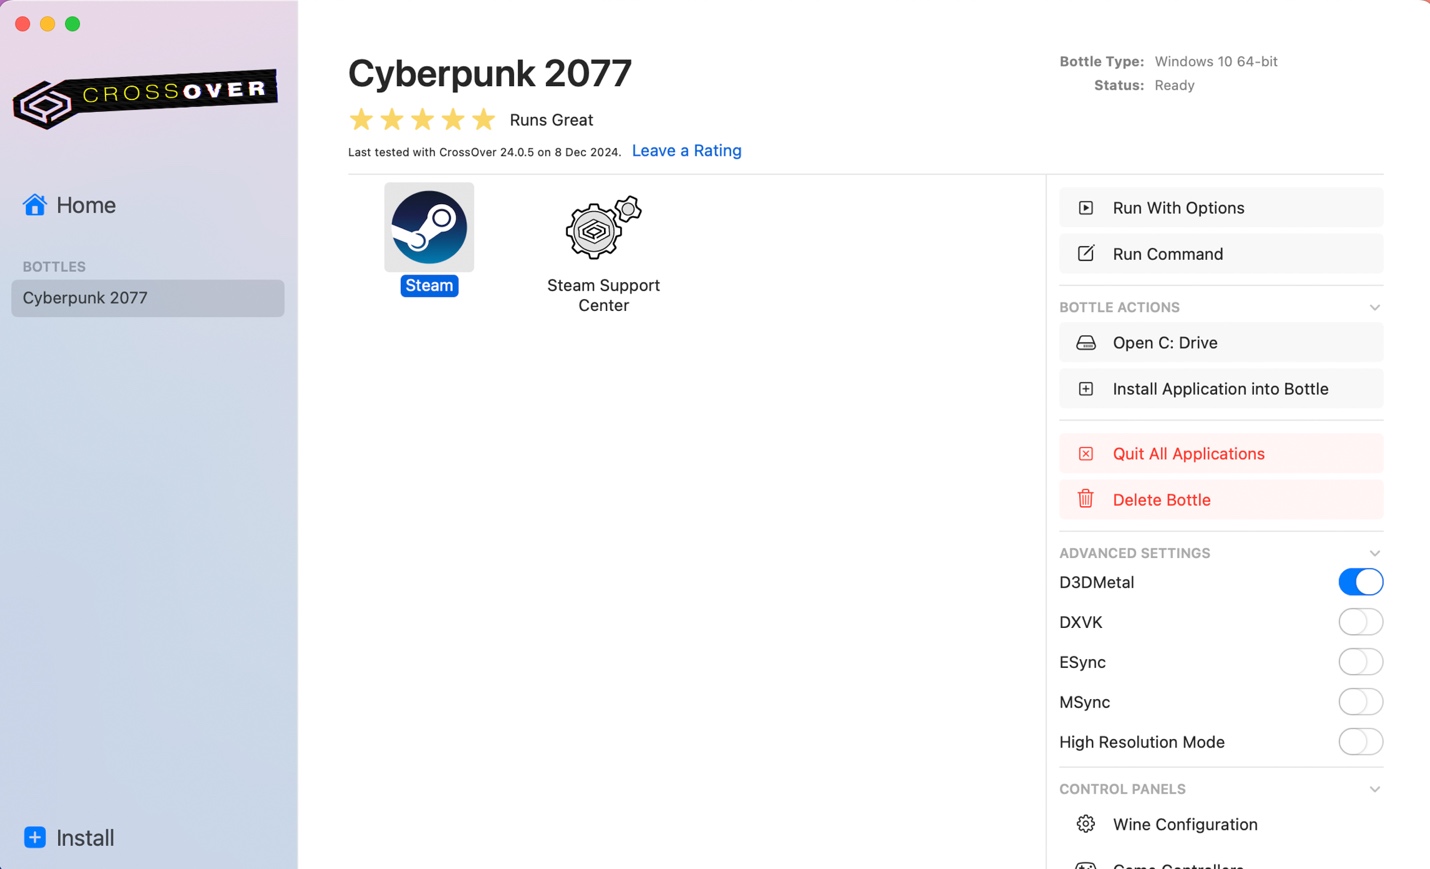Screen dimensions: 1430x869
Task: Click the Delete Bottle label
Action: pos(1162,500)
